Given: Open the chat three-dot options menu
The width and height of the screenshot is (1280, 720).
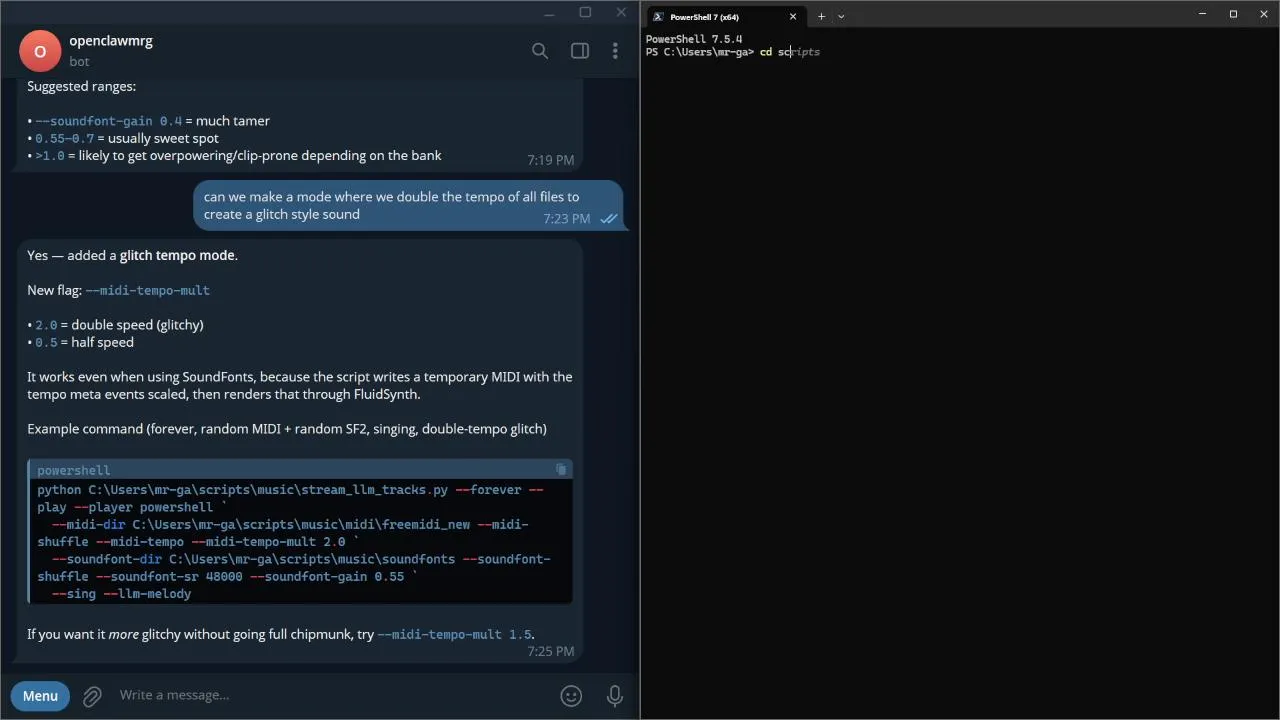Looking at the screenshot, I should (615, 51).
